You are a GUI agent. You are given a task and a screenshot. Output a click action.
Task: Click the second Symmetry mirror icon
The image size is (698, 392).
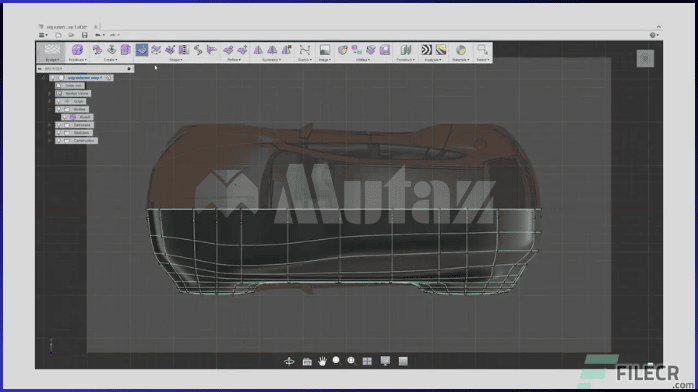click(x=272, y=50)
